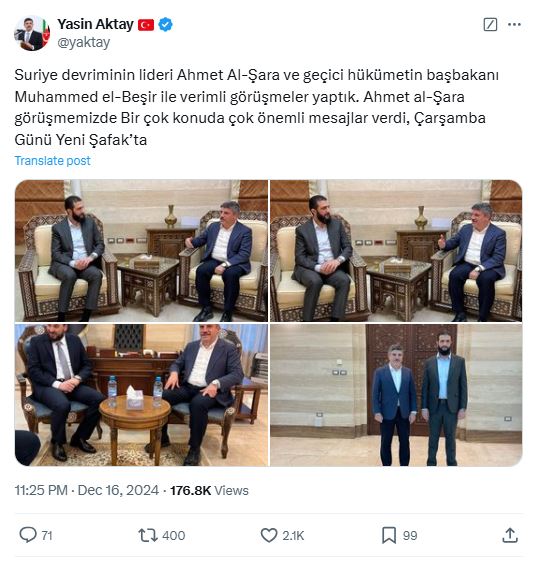
Task: Open bottom-right photo of two men standing
Action: click(x=396, y=395)
